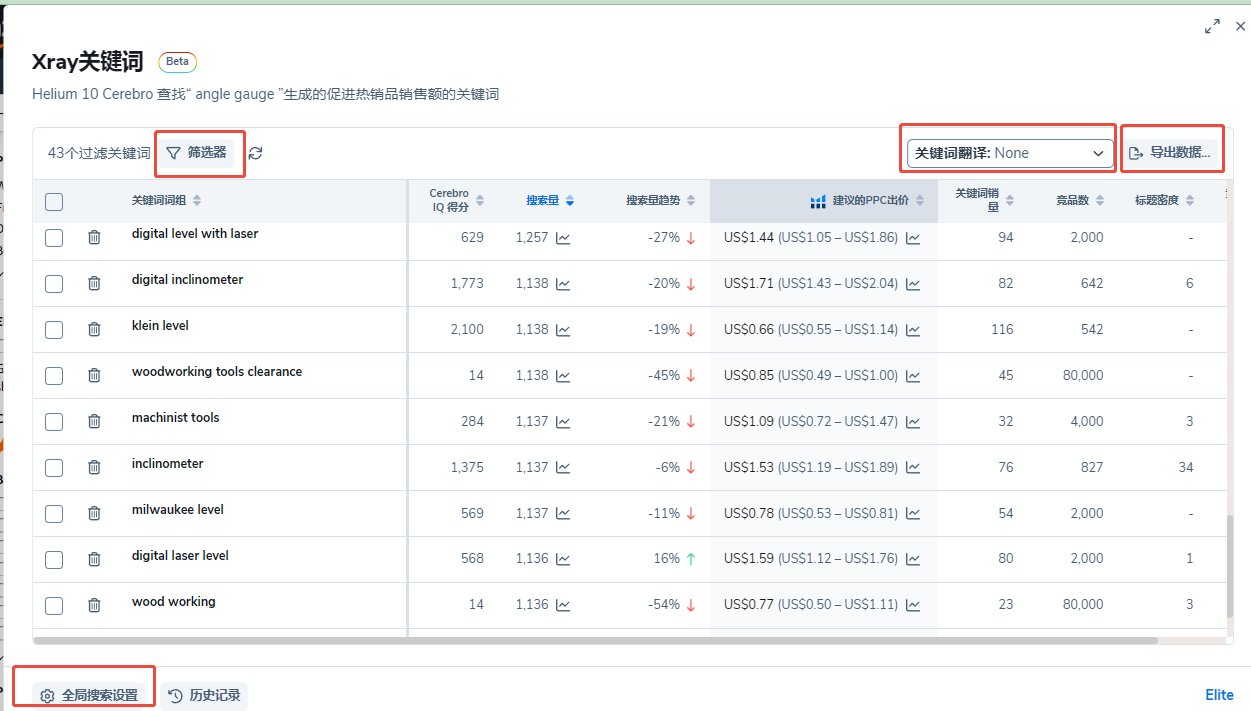Click the 导出数据 export button

point(1170,153)
